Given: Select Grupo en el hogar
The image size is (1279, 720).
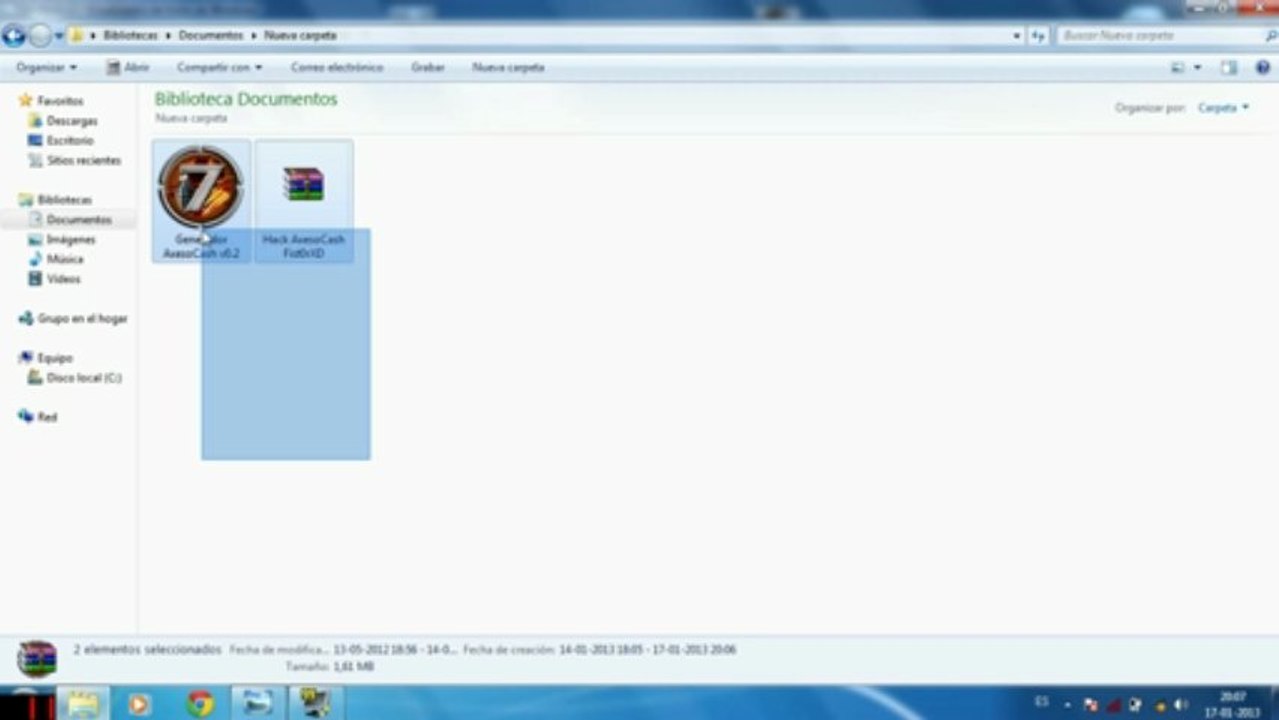Looking at the screenshot, I should tap(82, 319).
